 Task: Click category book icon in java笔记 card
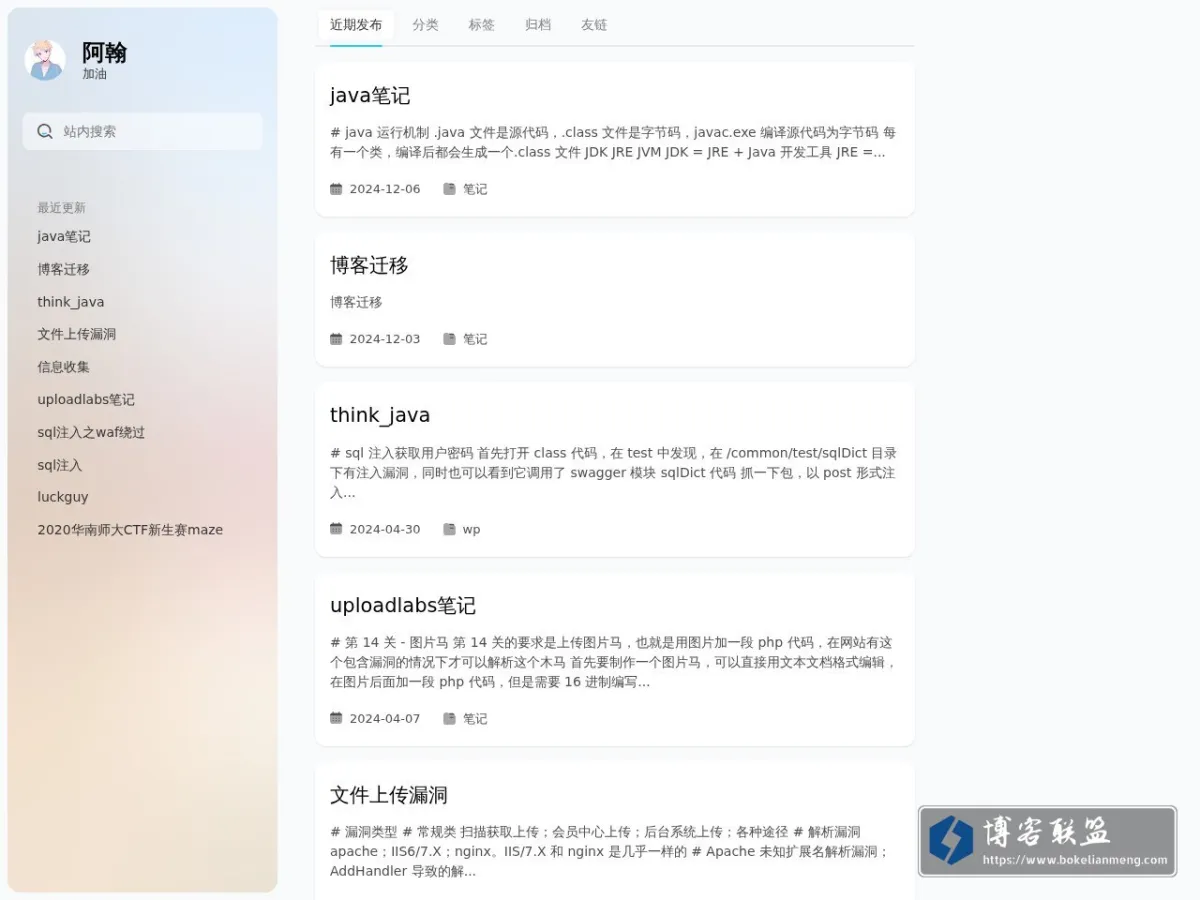[x=449, y=189]
